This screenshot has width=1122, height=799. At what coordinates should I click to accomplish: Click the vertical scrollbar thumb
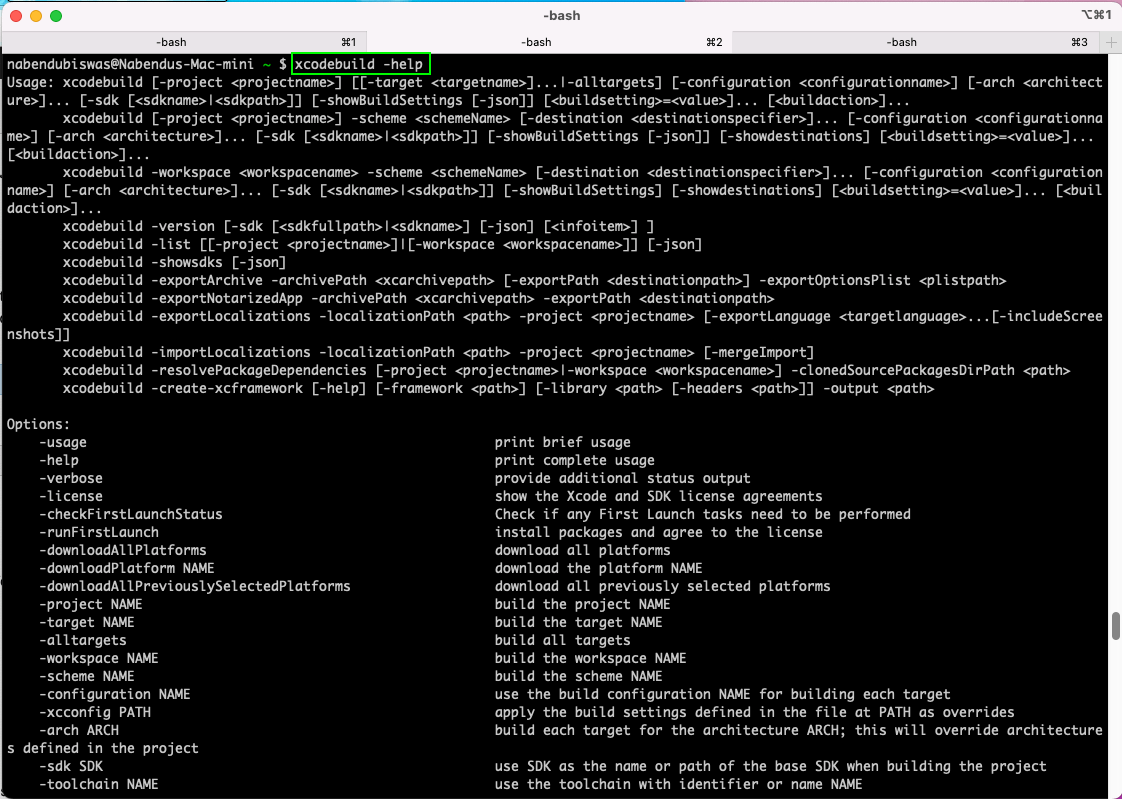click(1116, 626)
